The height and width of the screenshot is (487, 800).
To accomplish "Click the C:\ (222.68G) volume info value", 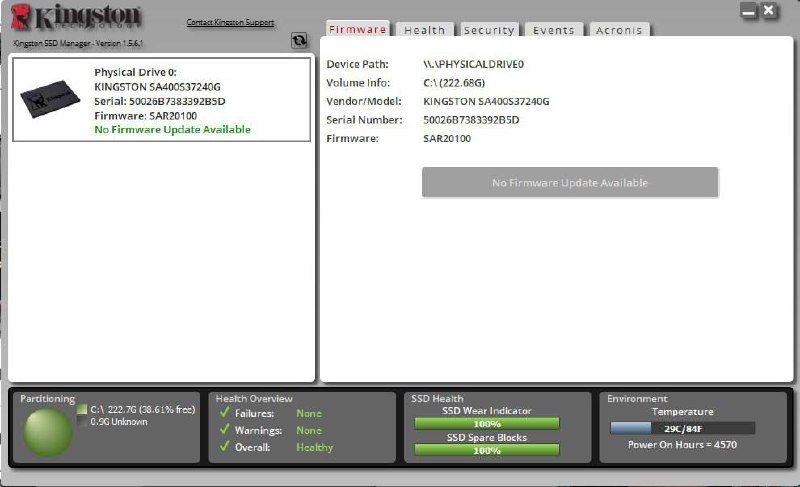I will pyautogui.click(x=454, y=83).
